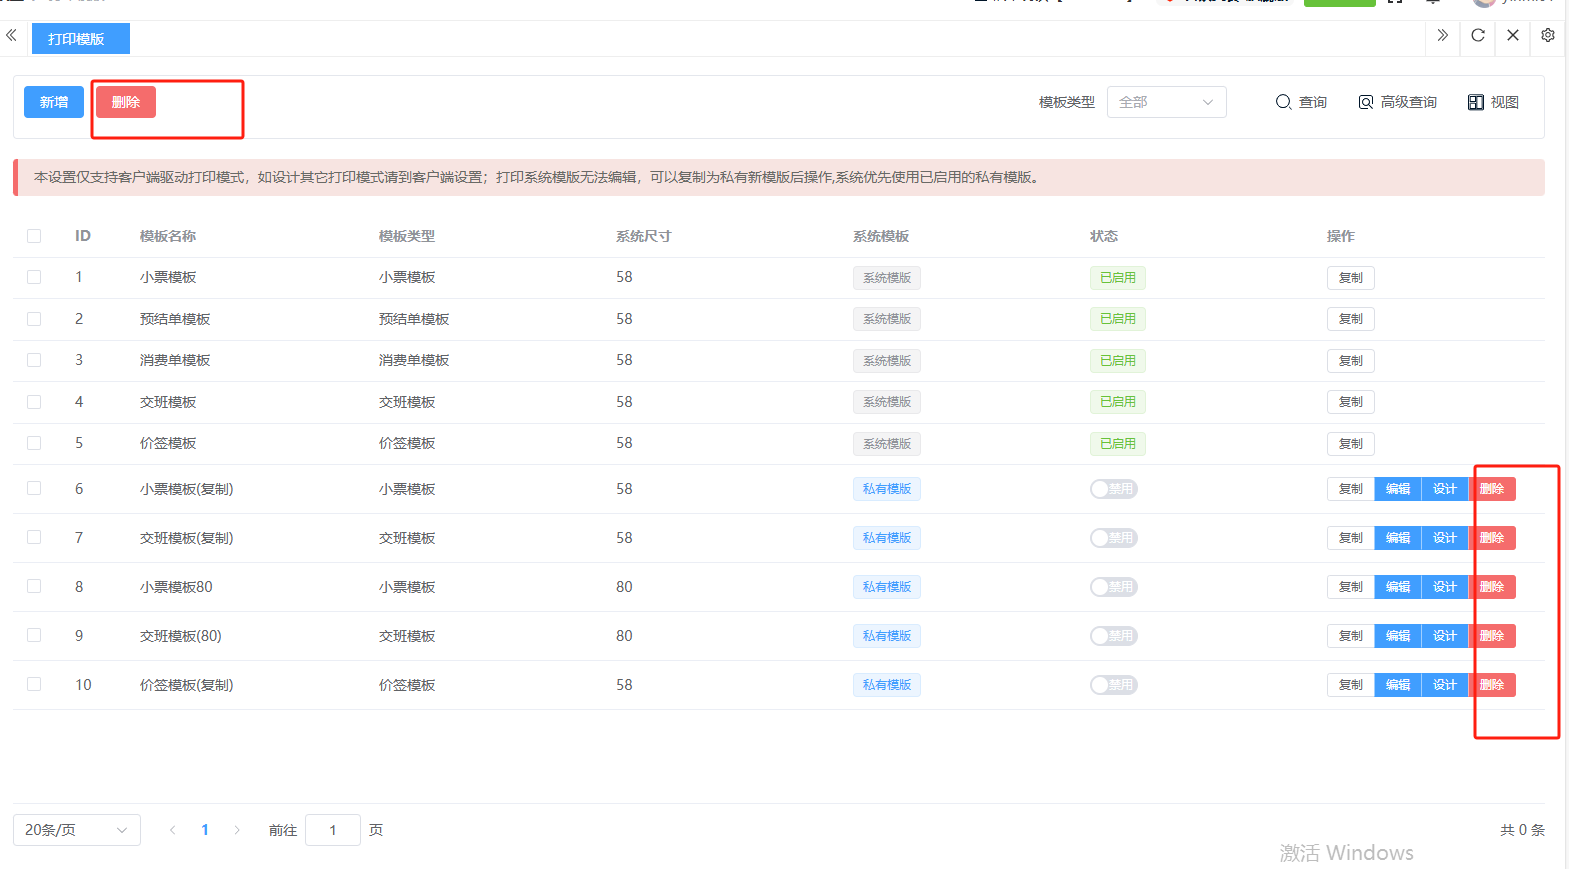Image resolution: width=1569 pixels, height=869 pixels.
Task: Check the select-all checkbox in table header
Action: (x=34, y=236)
